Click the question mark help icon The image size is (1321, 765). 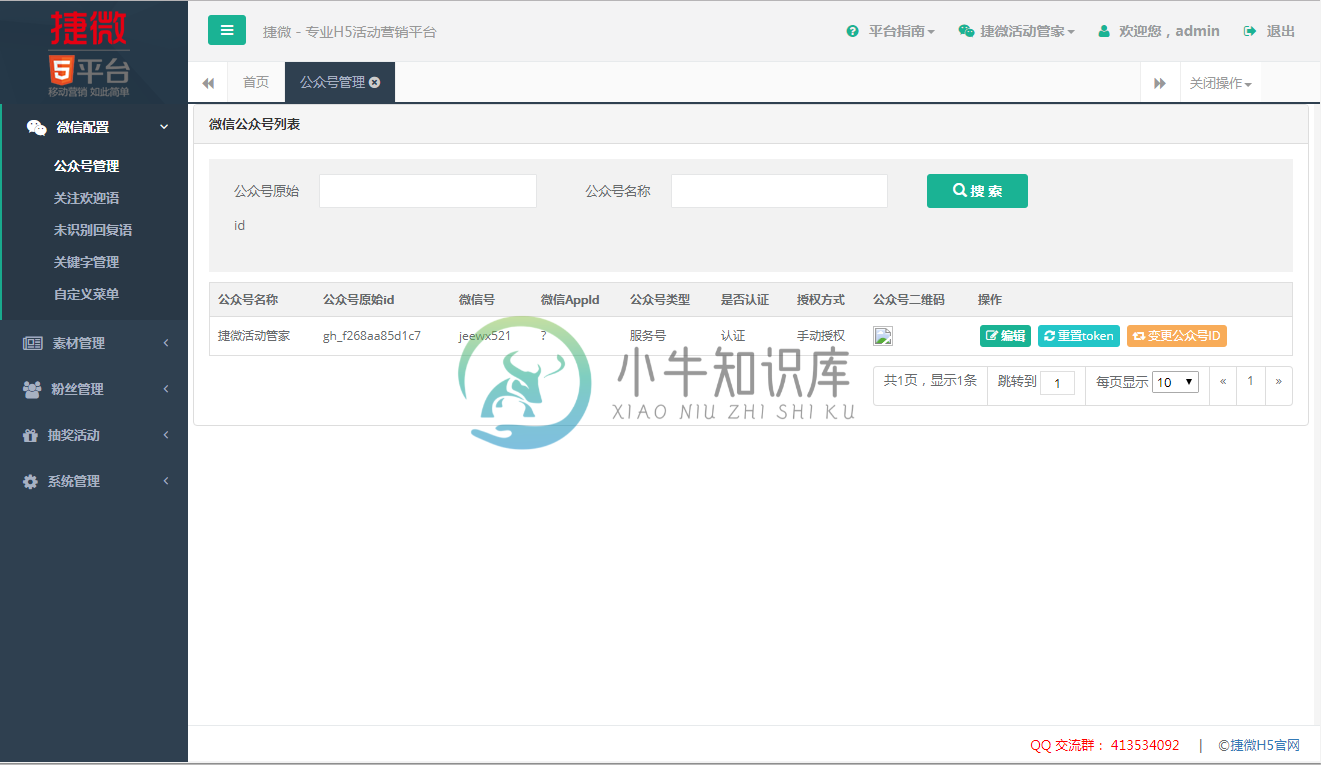852,31
